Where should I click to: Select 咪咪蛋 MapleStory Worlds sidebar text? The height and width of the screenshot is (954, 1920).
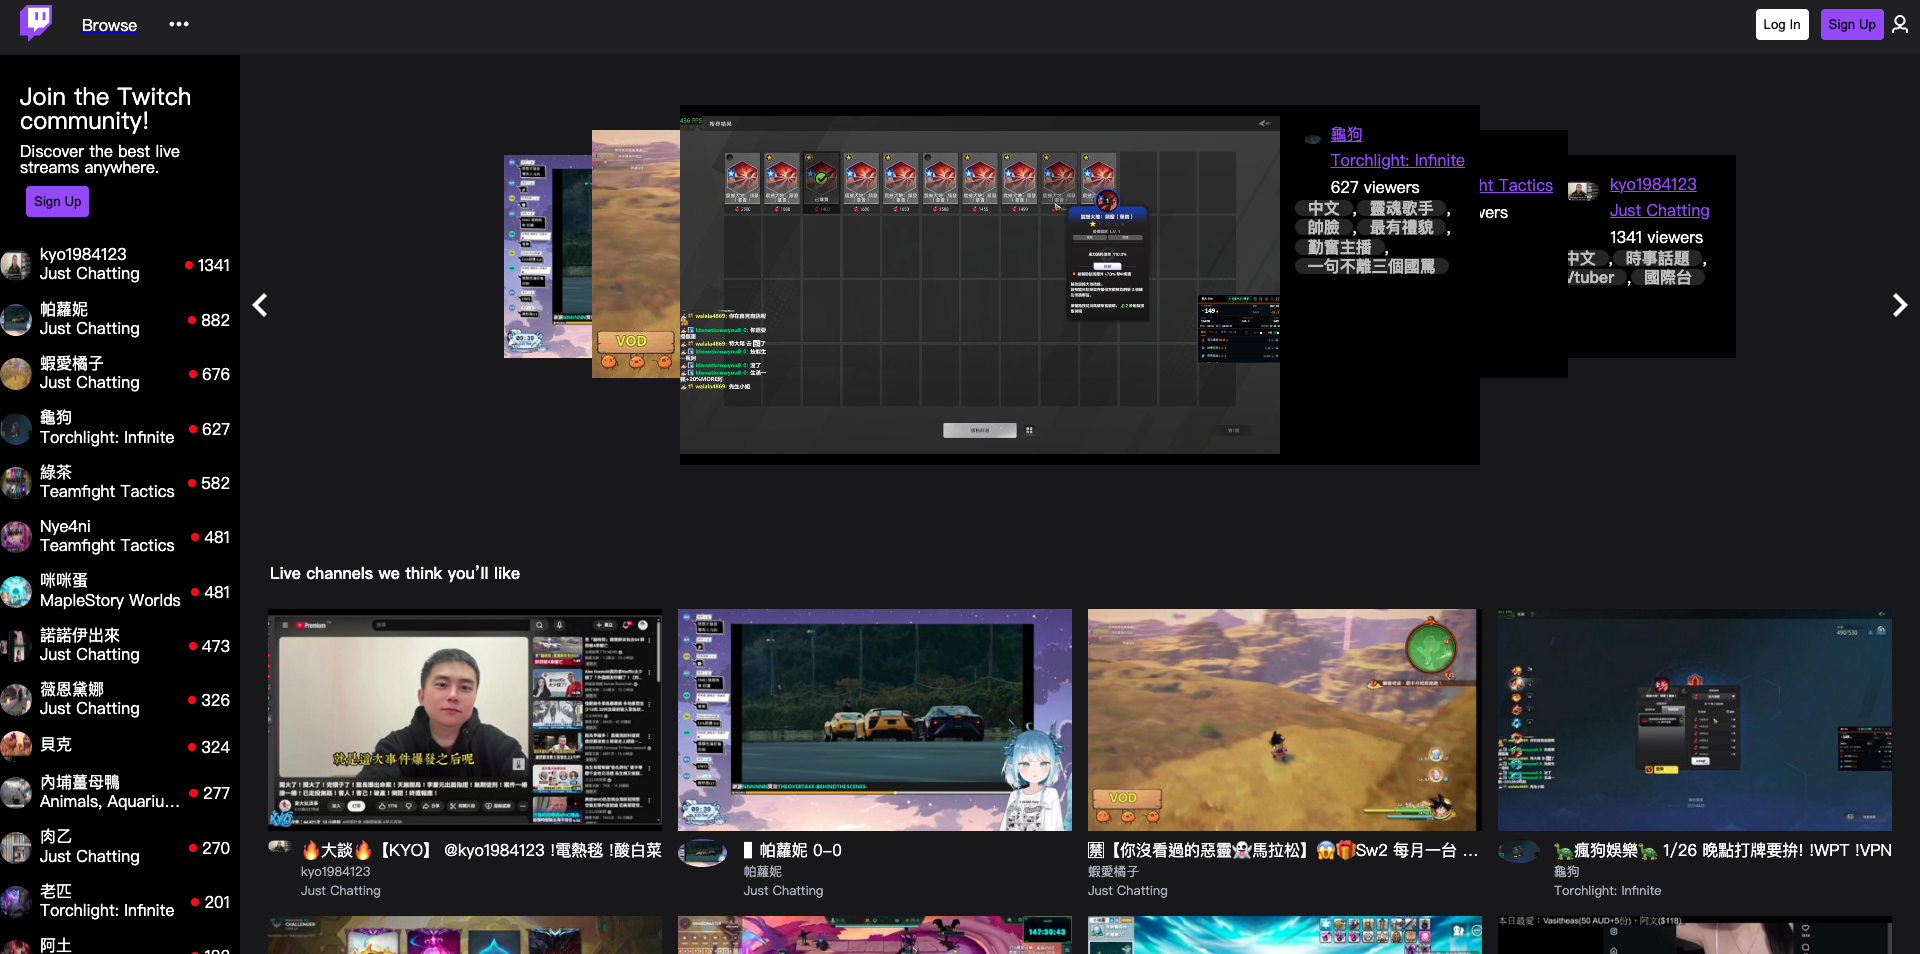[x=110, y=591]
